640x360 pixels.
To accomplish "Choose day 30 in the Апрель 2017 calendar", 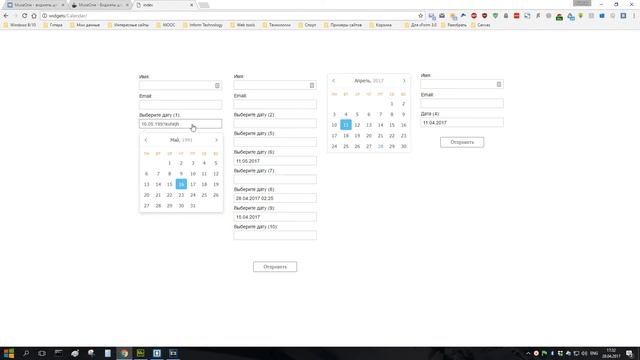I will coord(404,146).
